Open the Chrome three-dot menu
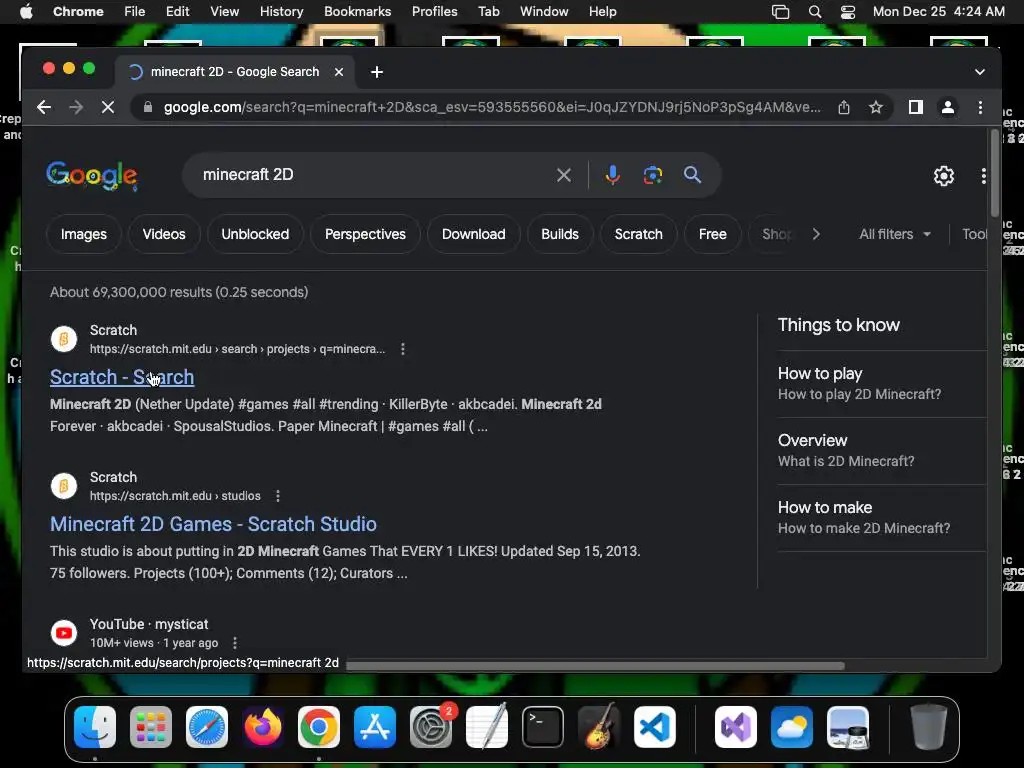The height and width of the screenshot is (768, 1024). pyautogui.click(x=980, y=107)
